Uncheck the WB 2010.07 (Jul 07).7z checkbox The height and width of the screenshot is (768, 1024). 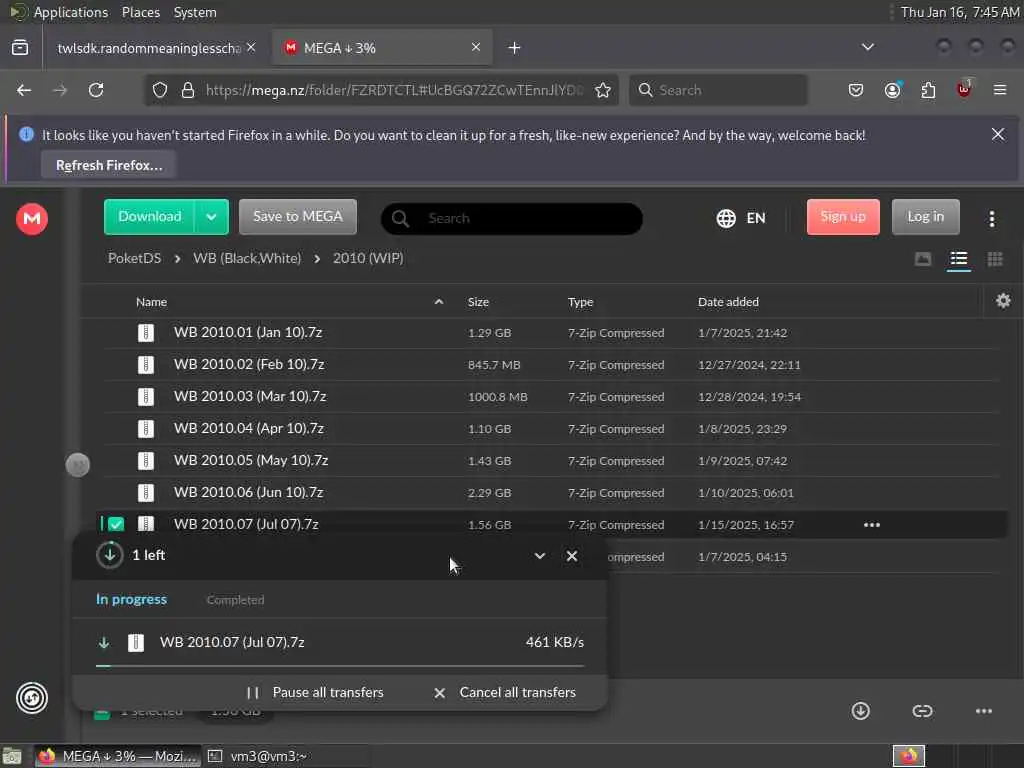click(116, 524)
